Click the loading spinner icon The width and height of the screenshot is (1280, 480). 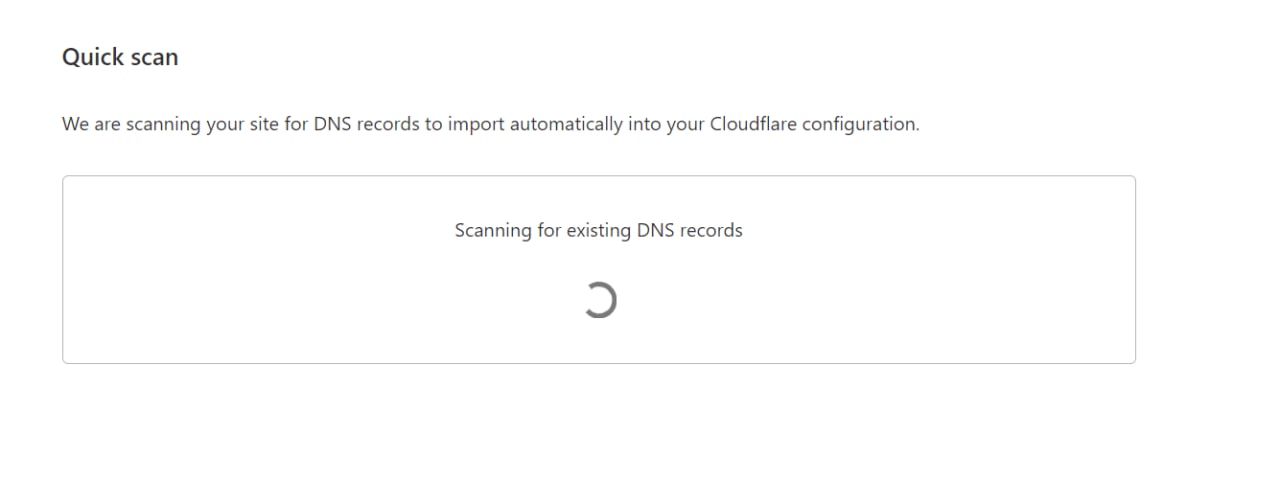(599, 300)
